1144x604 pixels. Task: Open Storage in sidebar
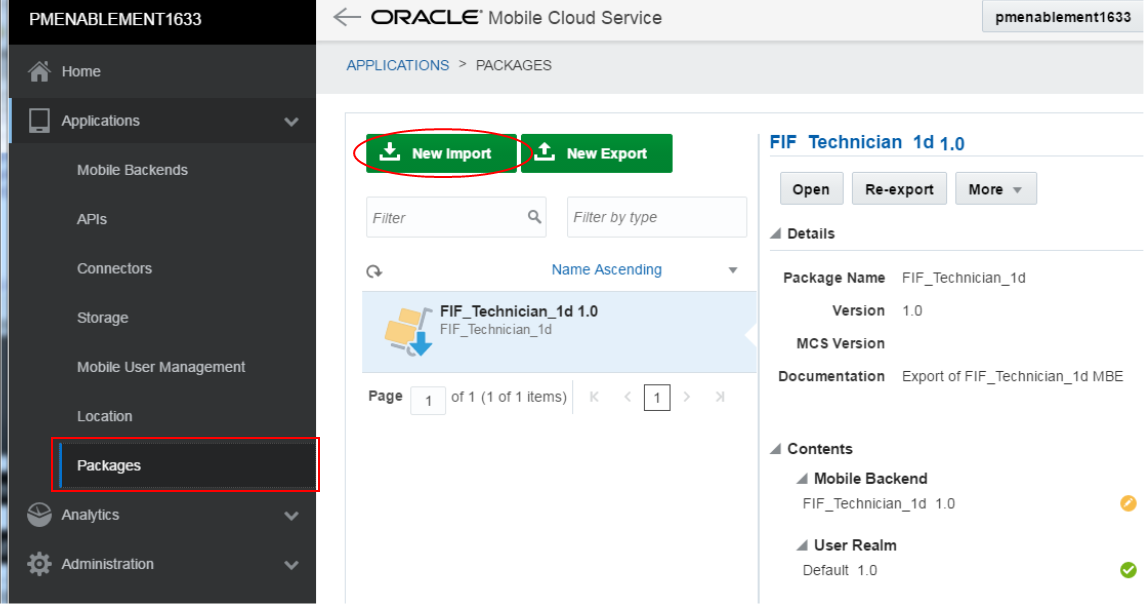click(103, 318)
